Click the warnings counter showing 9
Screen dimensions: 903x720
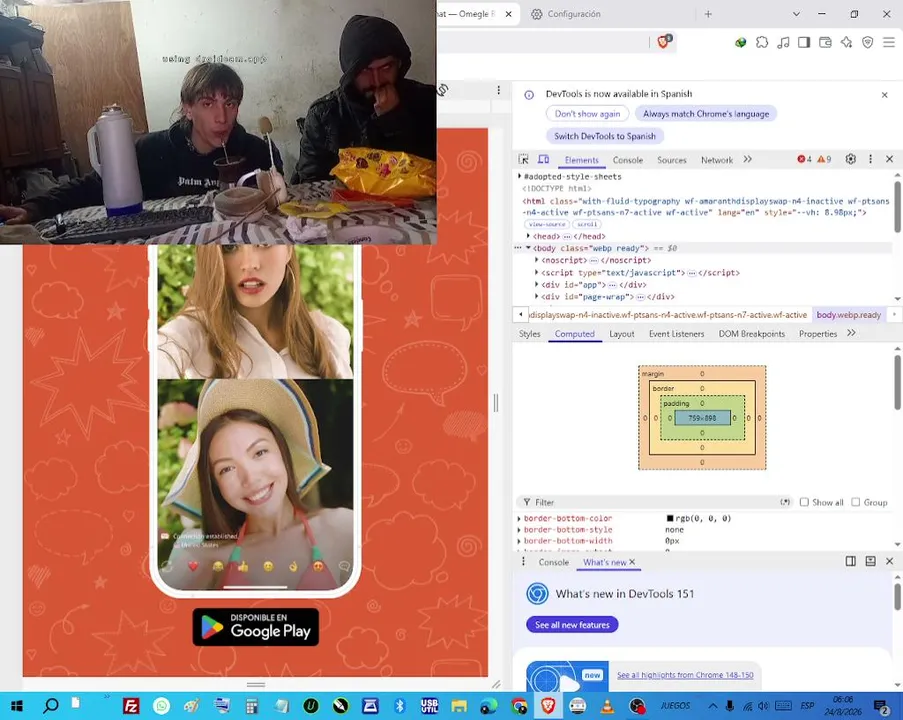point(824,159)
